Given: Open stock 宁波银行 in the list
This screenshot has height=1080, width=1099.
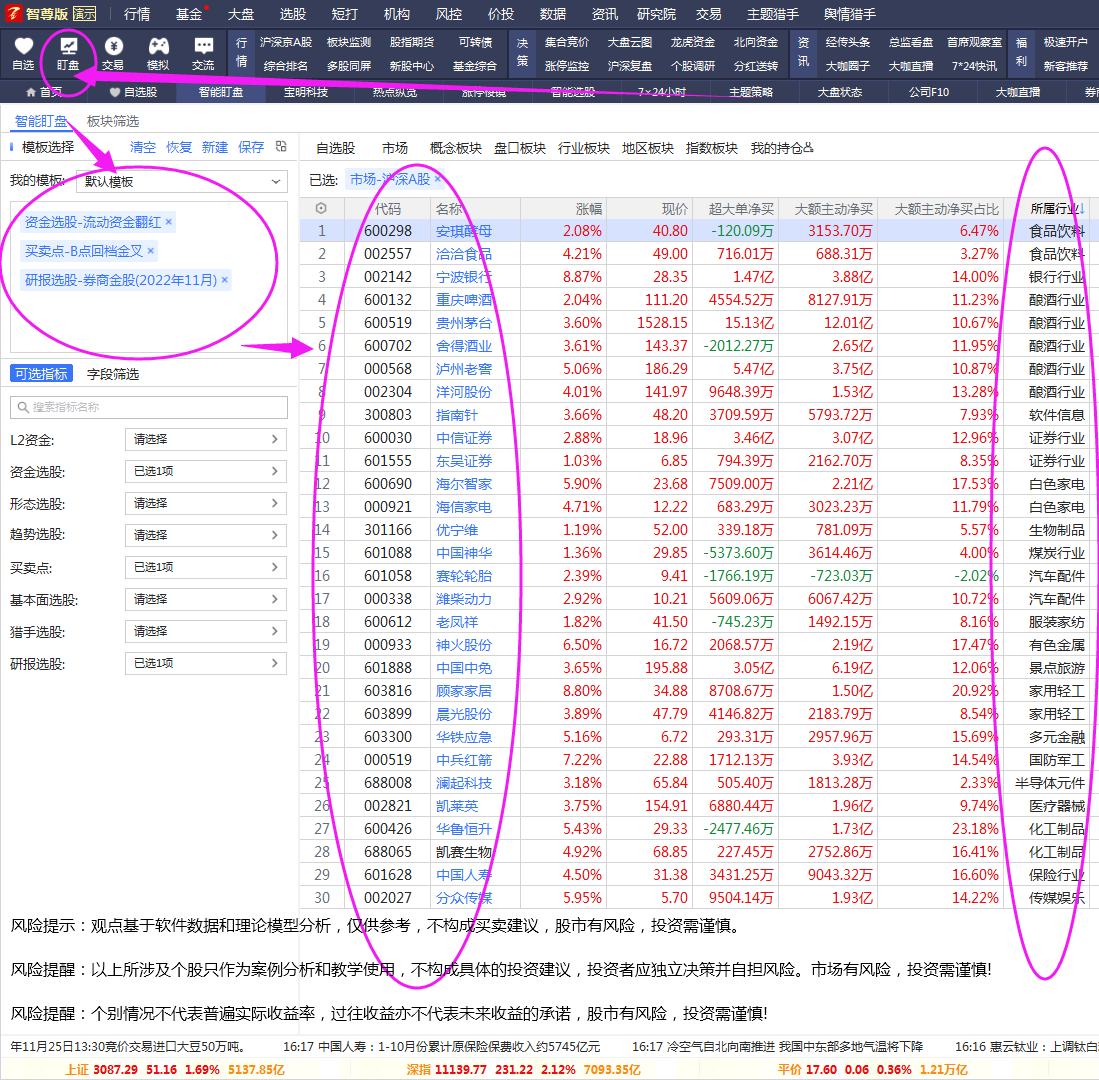Looking at the screenshot, I should coord(463,277).
